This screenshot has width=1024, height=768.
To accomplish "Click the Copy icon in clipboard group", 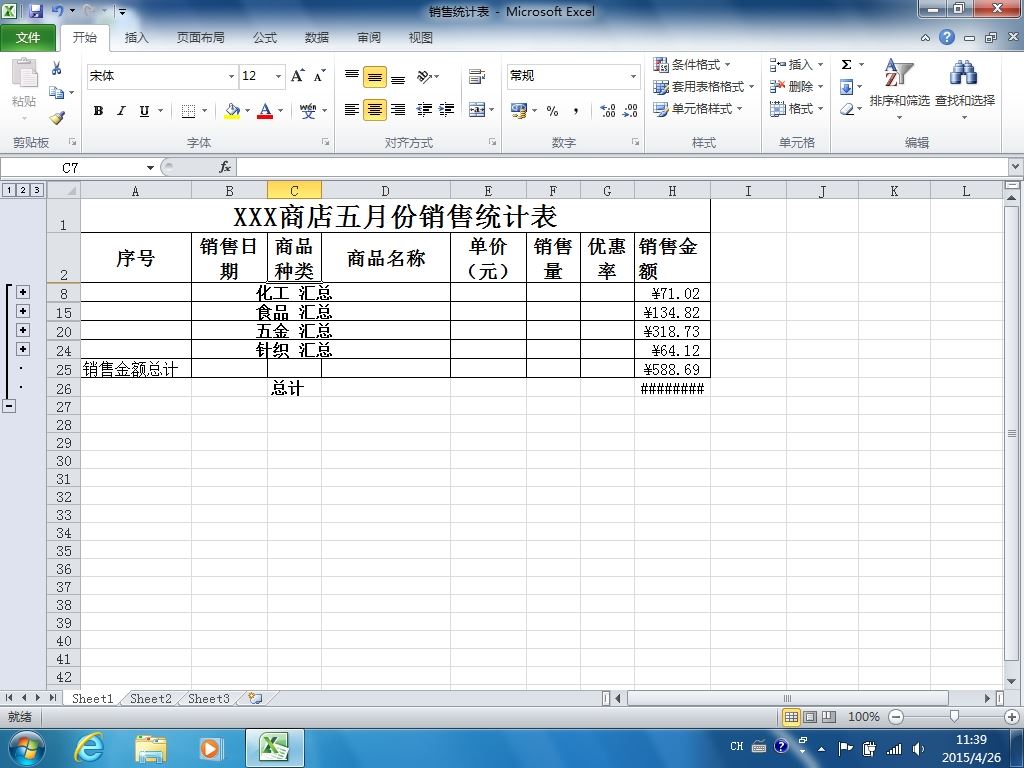I will 57,93.
